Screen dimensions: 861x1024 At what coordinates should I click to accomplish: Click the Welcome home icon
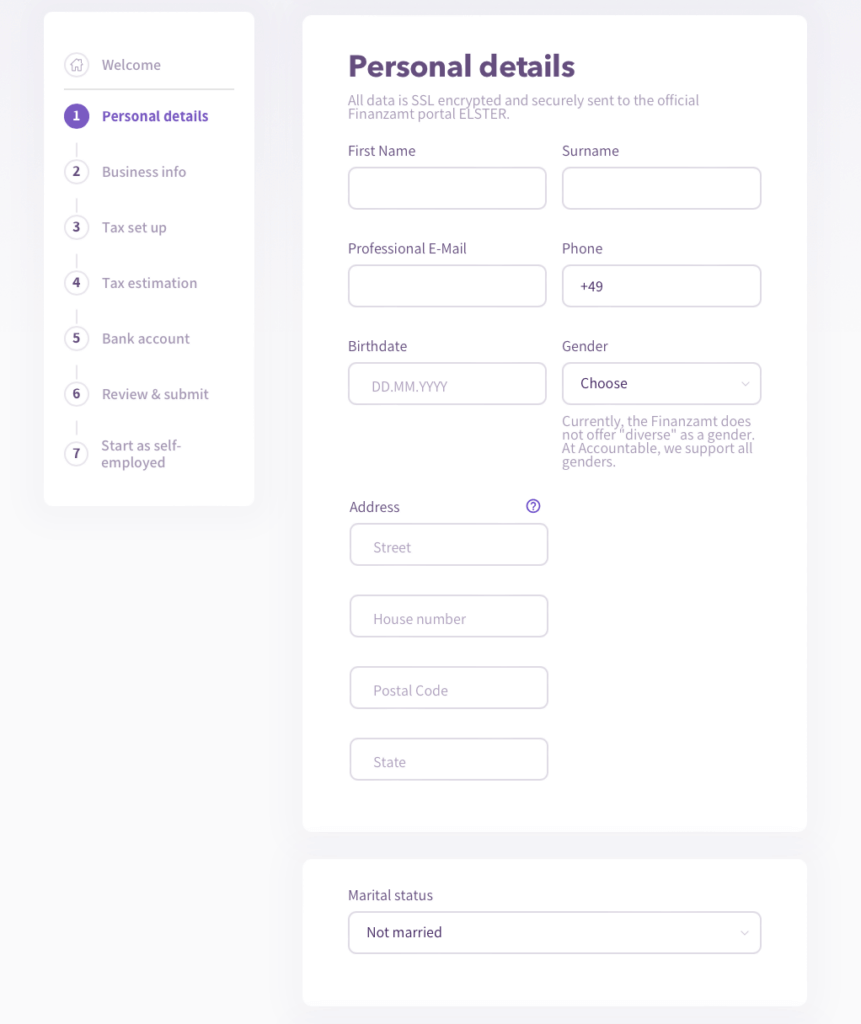(76, 65)
